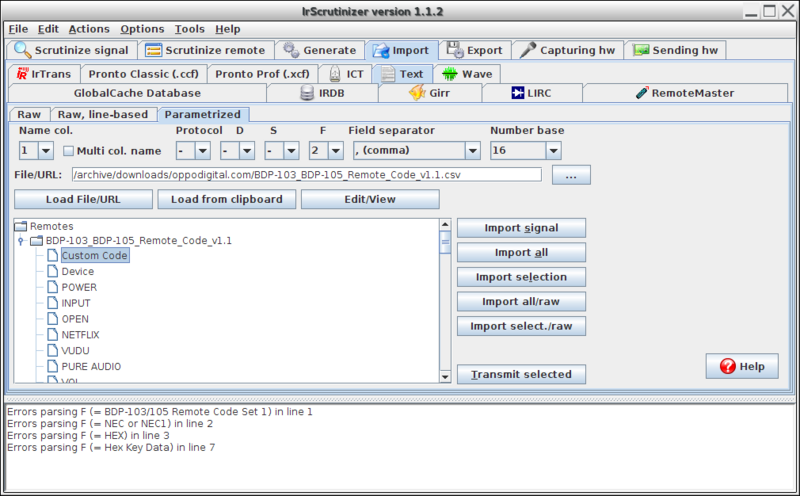Click Transmit selected button
Screen dimensions: 800x496
pos(521,374)
